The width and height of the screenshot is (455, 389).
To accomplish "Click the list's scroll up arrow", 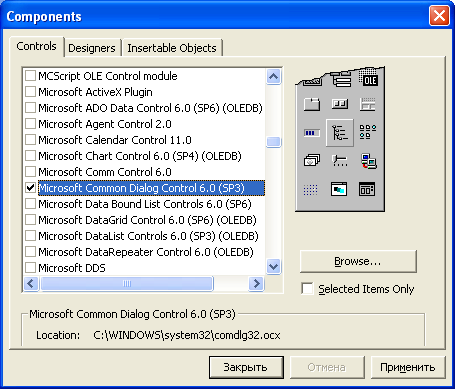I will pyautogui.click(x=274, y=77).
